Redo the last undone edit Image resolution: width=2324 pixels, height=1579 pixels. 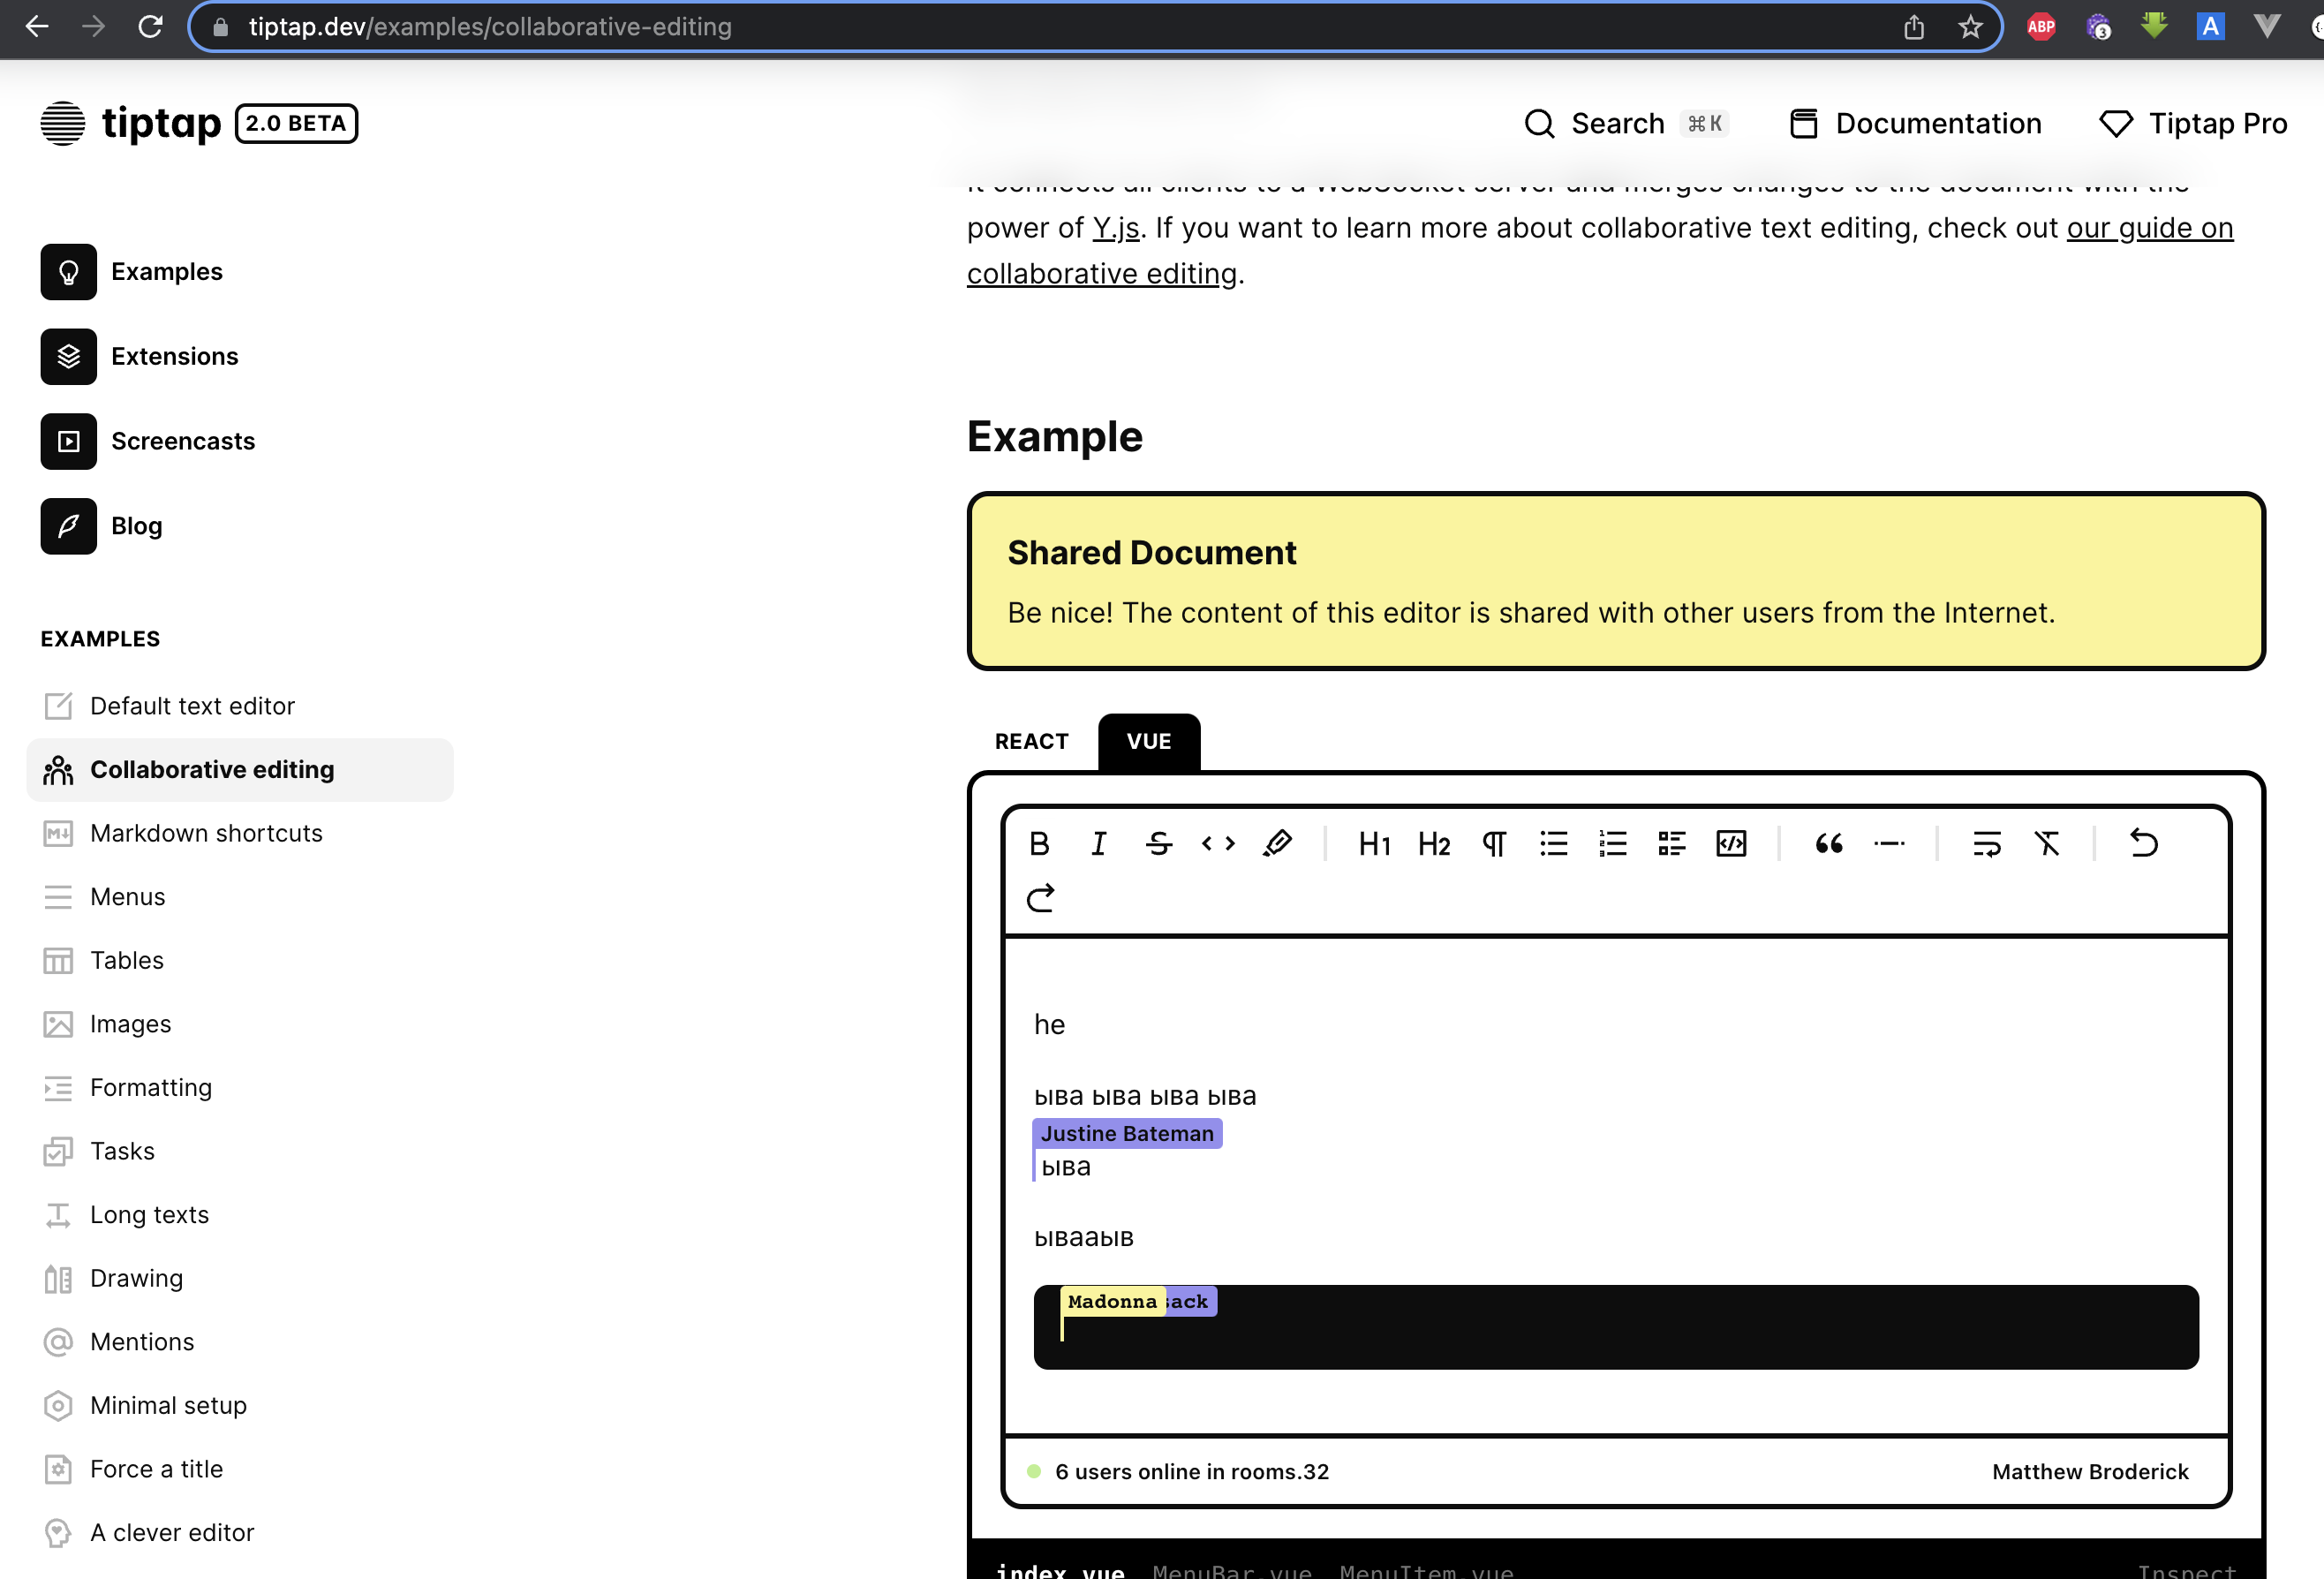pyautogui.click(x=1040, y=898)
